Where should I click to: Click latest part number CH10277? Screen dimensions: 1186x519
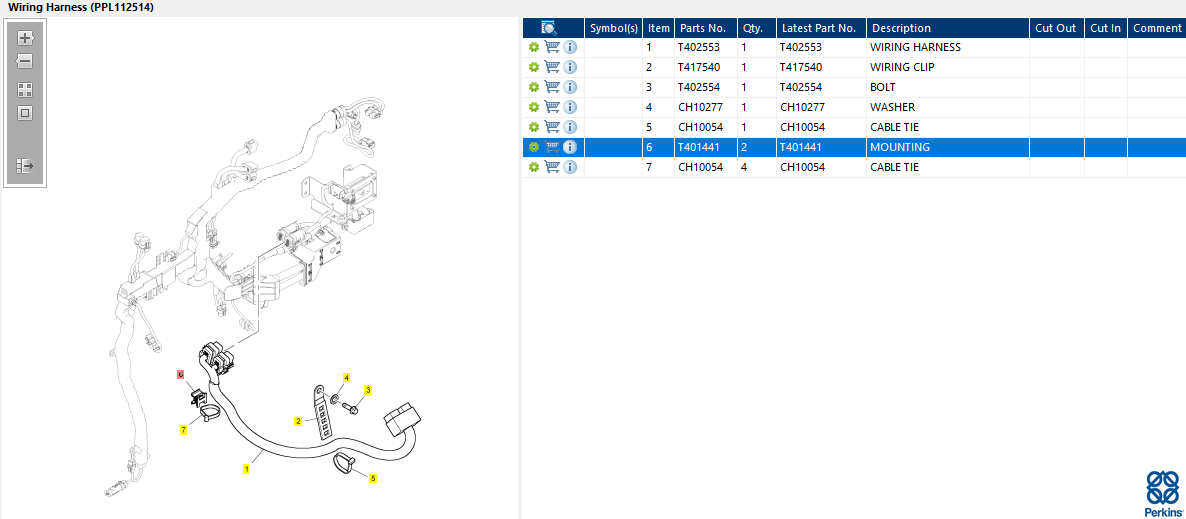click(803, 107)
